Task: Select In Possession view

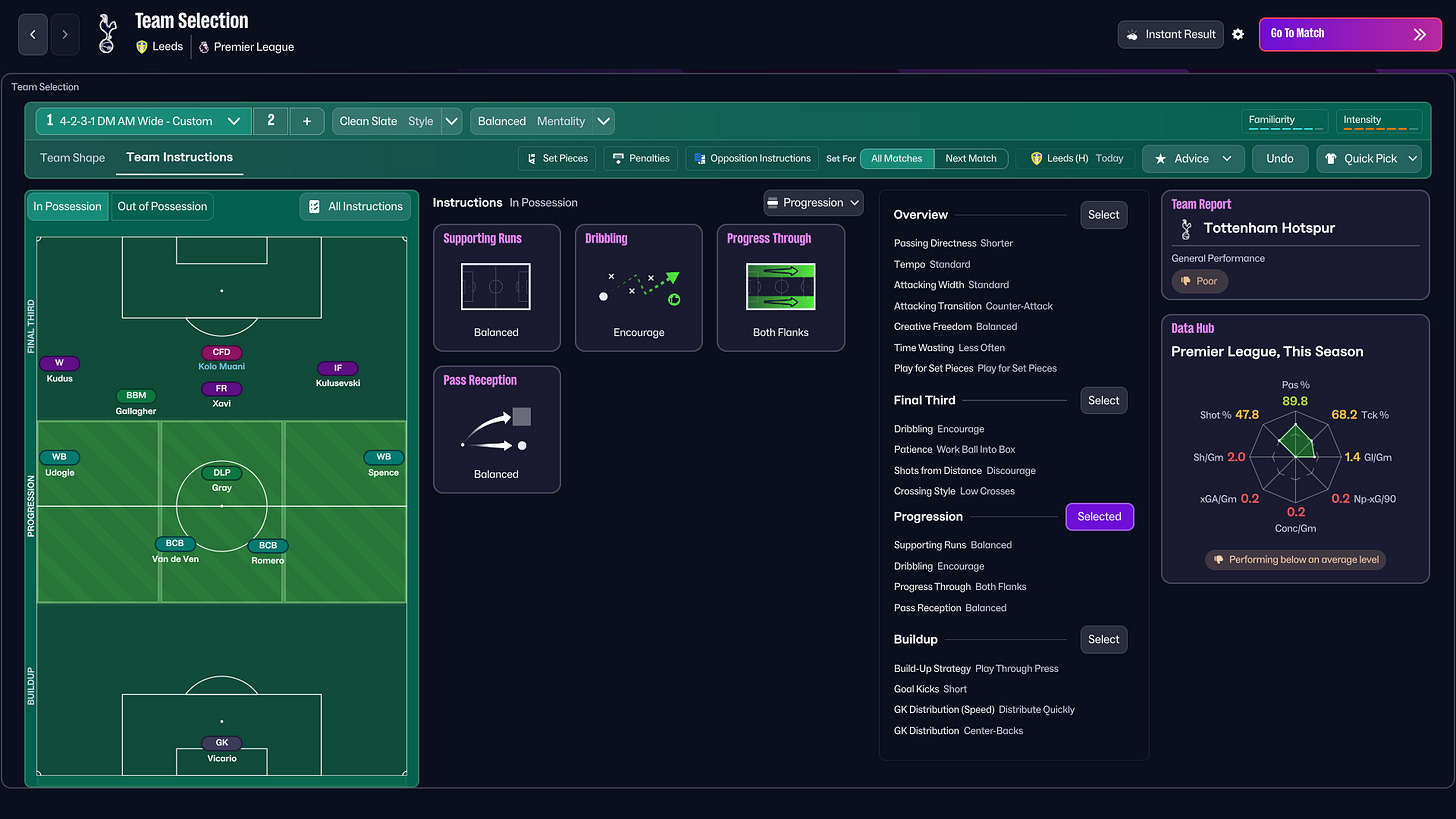Action: click(68, 206)
